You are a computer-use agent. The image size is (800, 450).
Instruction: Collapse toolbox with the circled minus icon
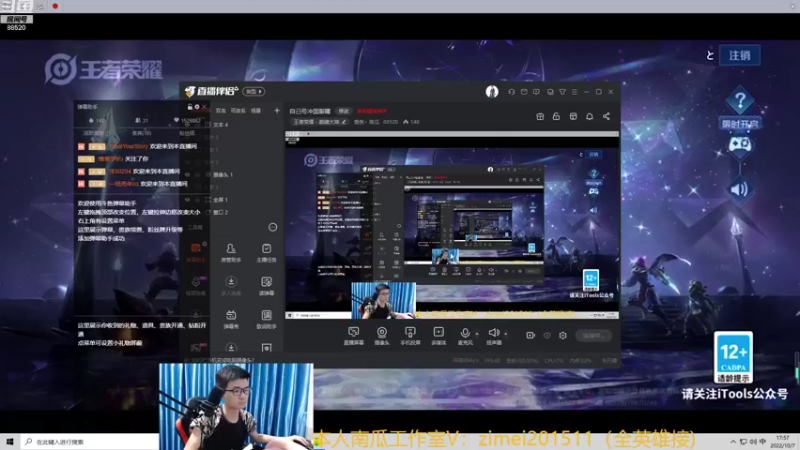(273, 227)
